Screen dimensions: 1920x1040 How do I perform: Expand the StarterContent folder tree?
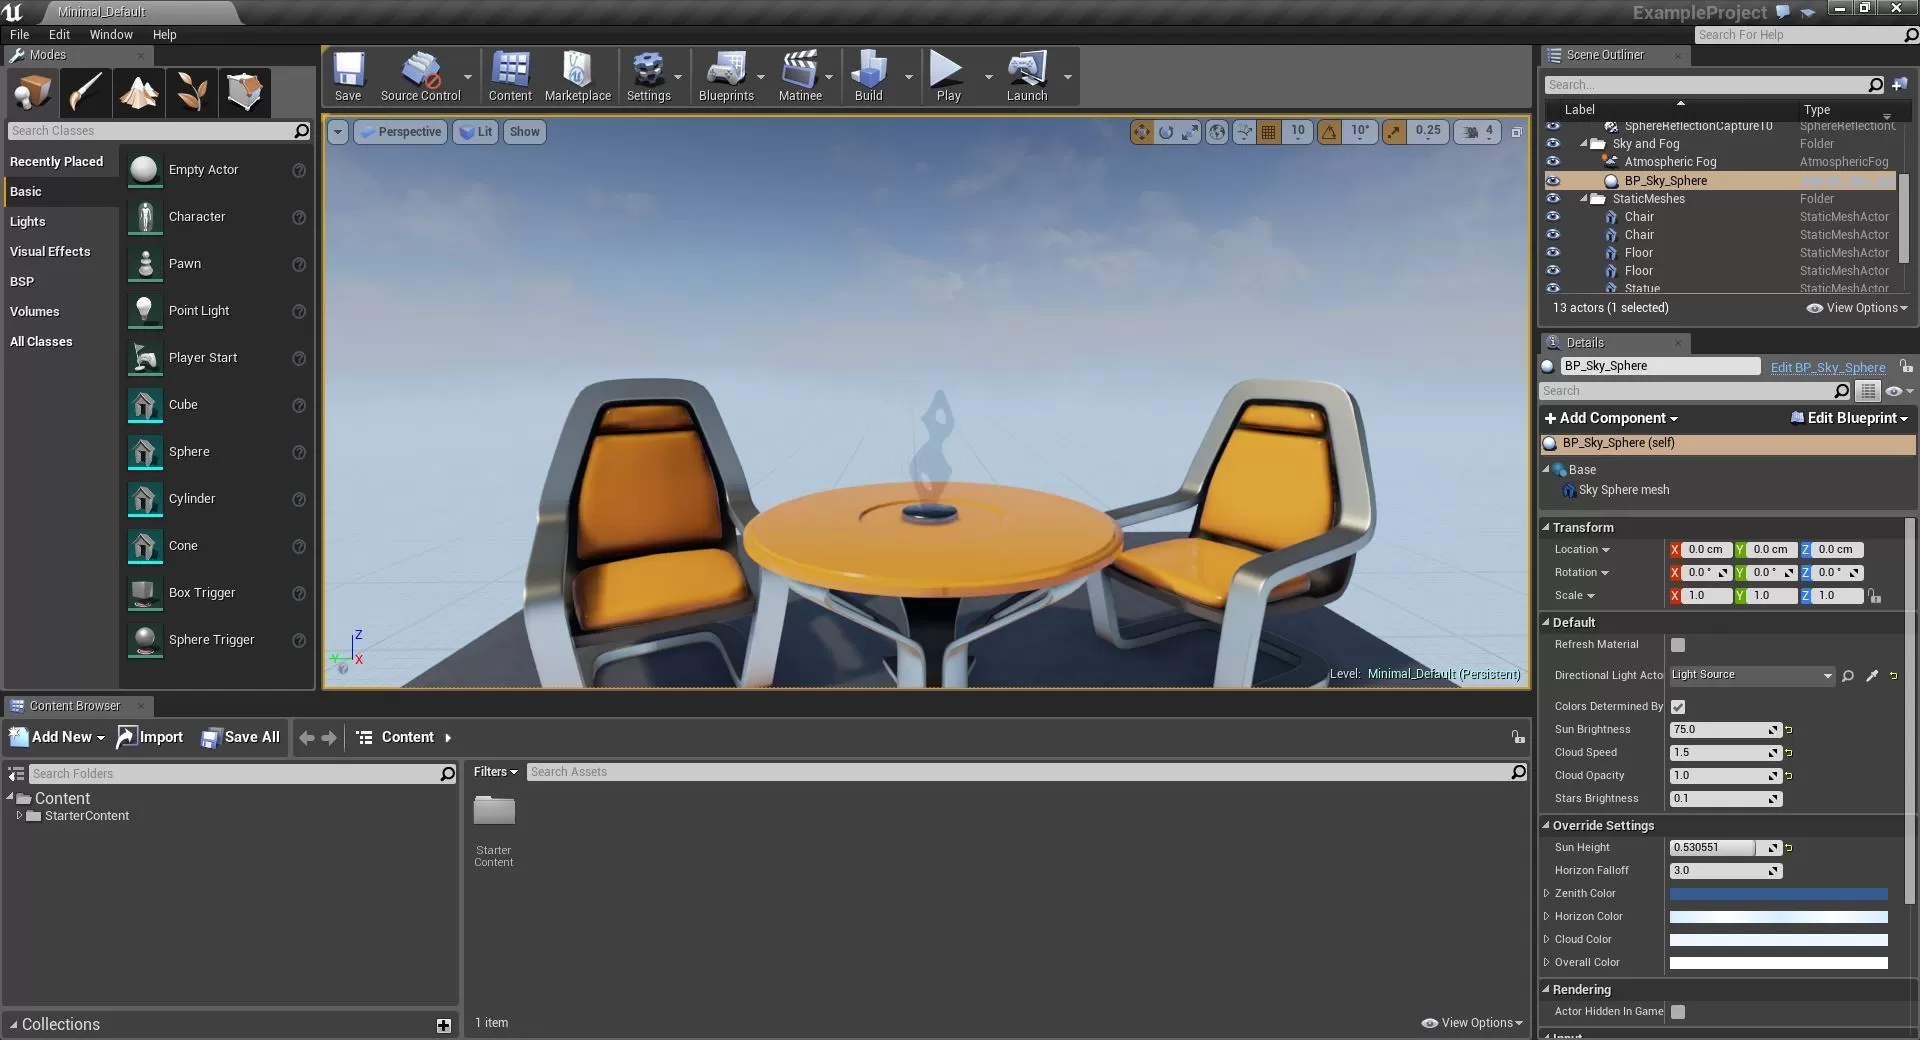point(19,816)
